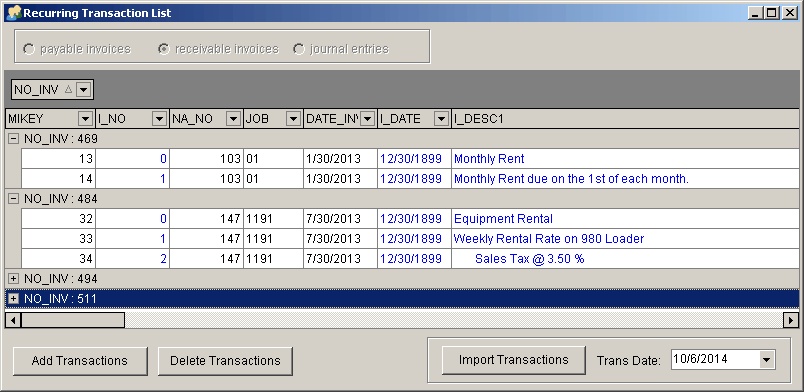Click the NO_INV sort triangle

coord(68,90)
